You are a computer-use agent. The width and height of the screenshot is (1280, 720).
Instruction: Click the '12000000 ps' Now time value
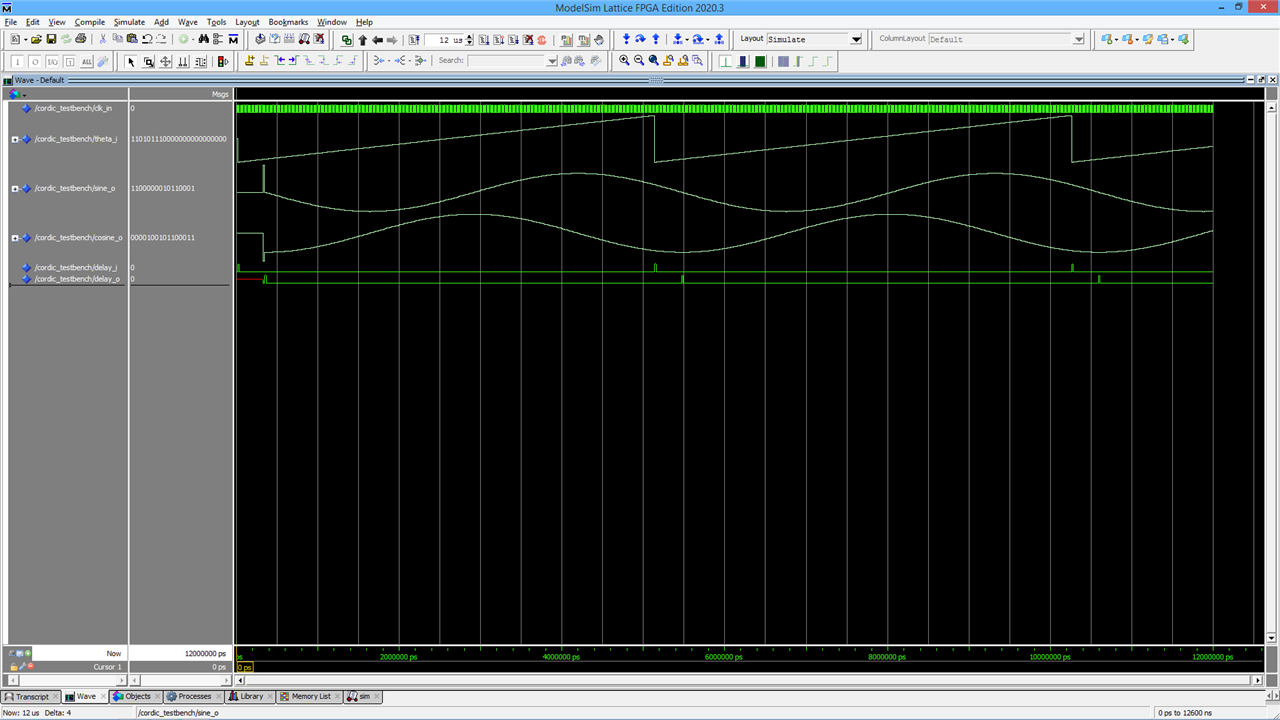click(x=207, y=653)
